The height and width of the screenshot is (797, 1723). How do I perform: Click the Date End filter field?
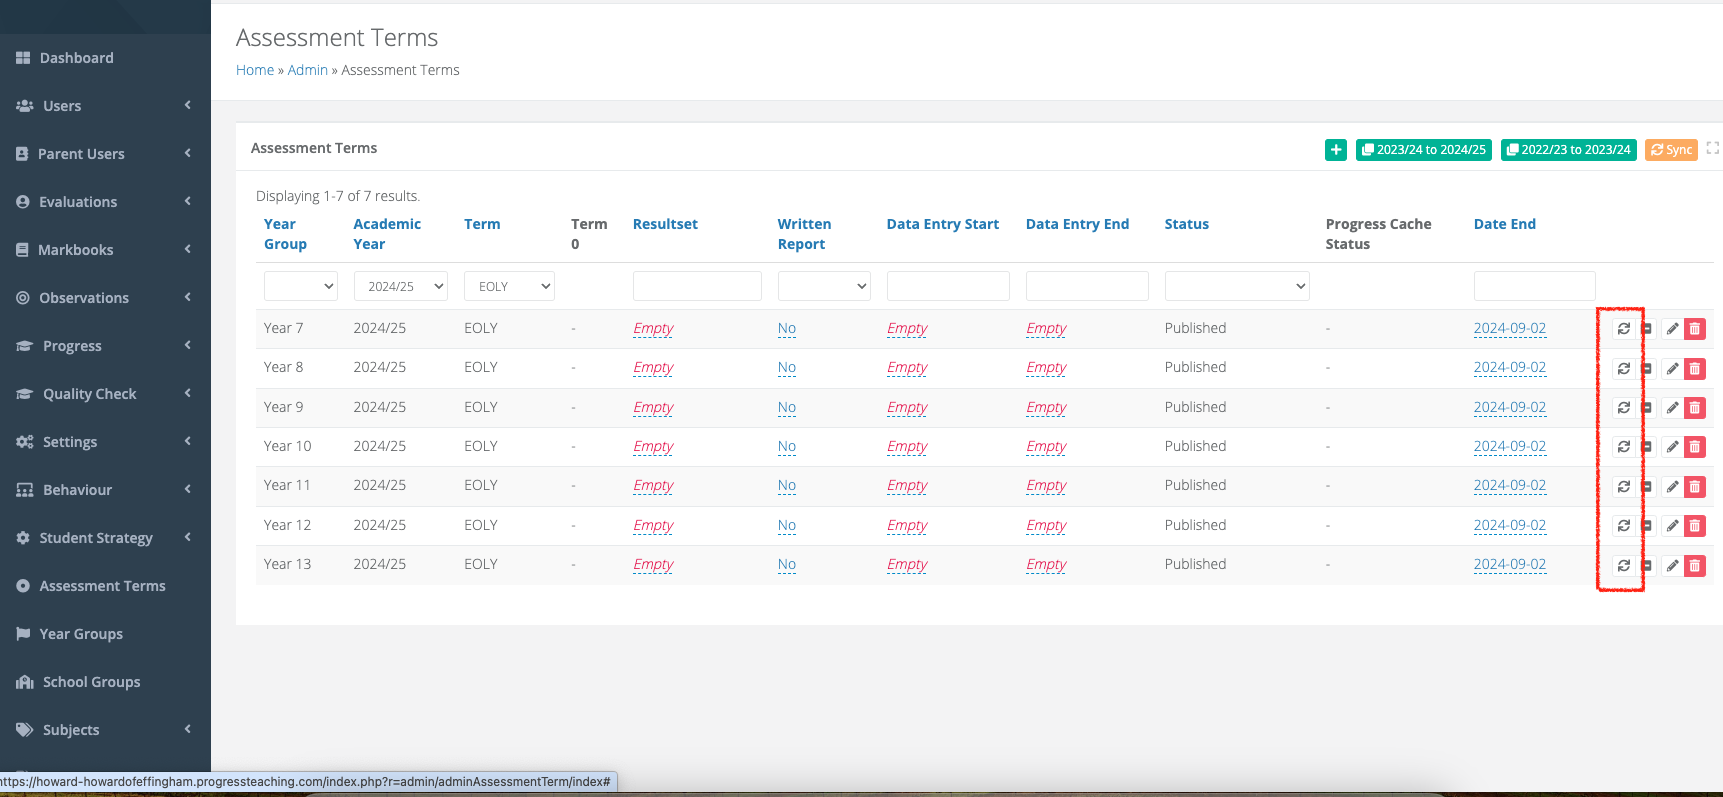point(1534,286)
